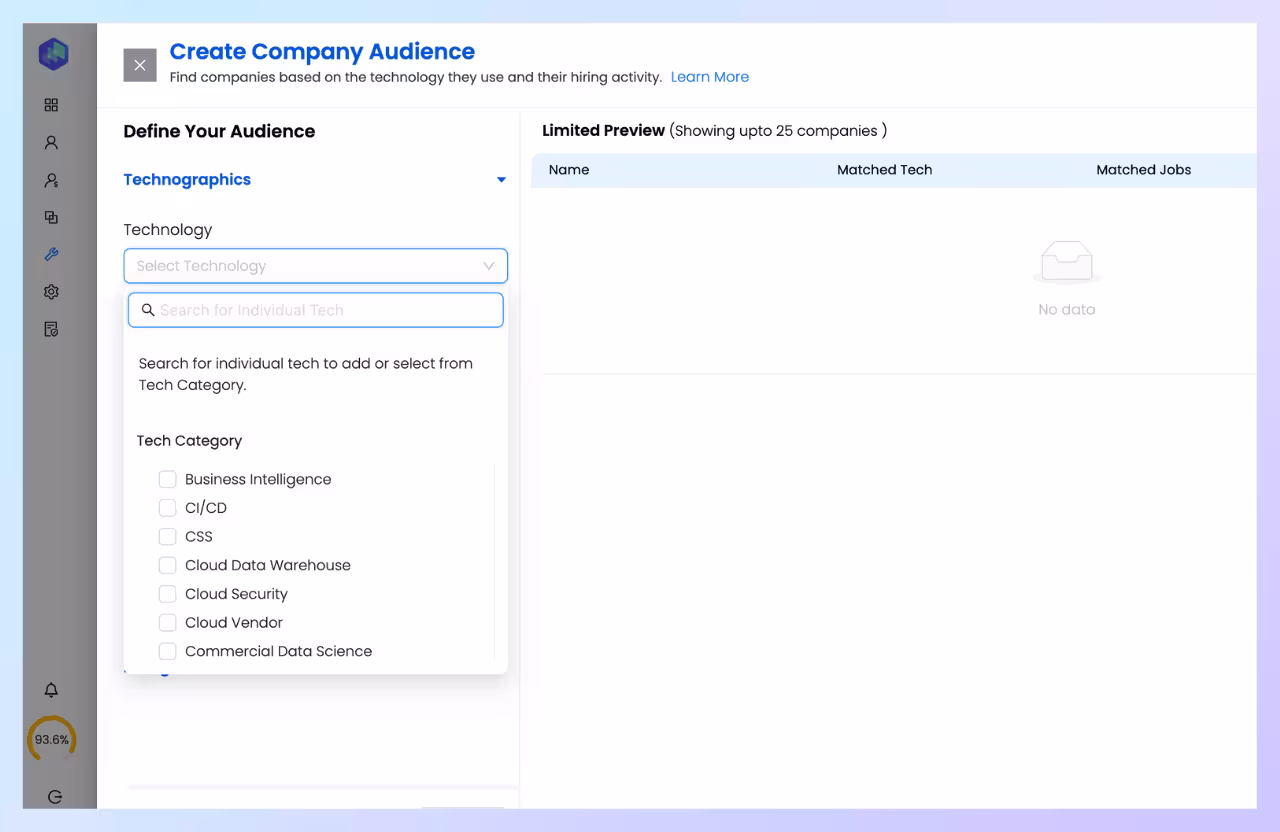Select the person profile icon in sidebar

pyautogui.click(x=51, y=142)
